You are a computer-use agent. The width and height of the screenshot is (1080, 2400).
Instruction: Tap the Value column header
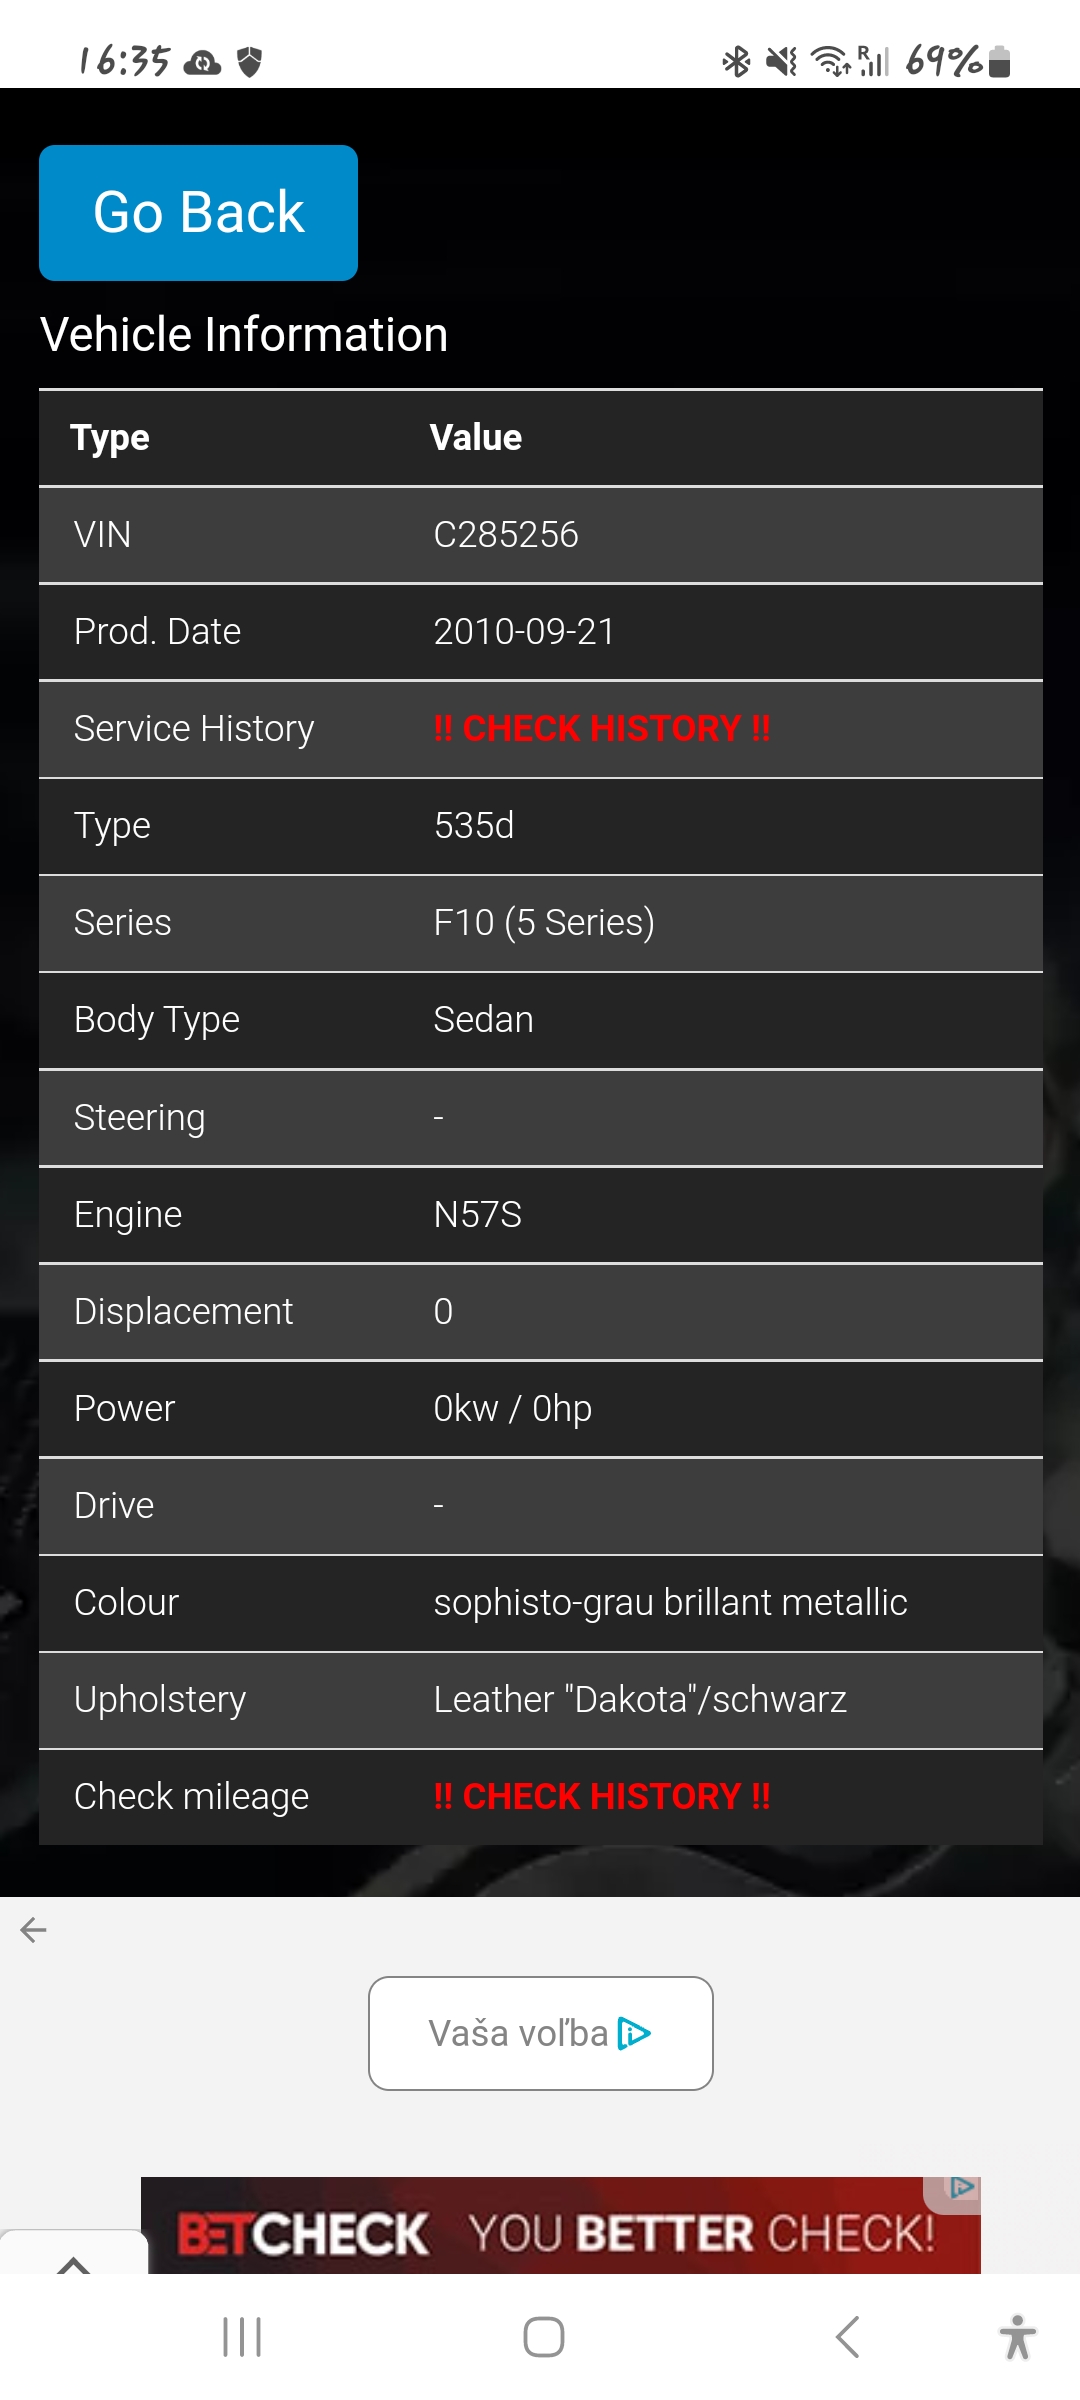click(x=476, y=438)
